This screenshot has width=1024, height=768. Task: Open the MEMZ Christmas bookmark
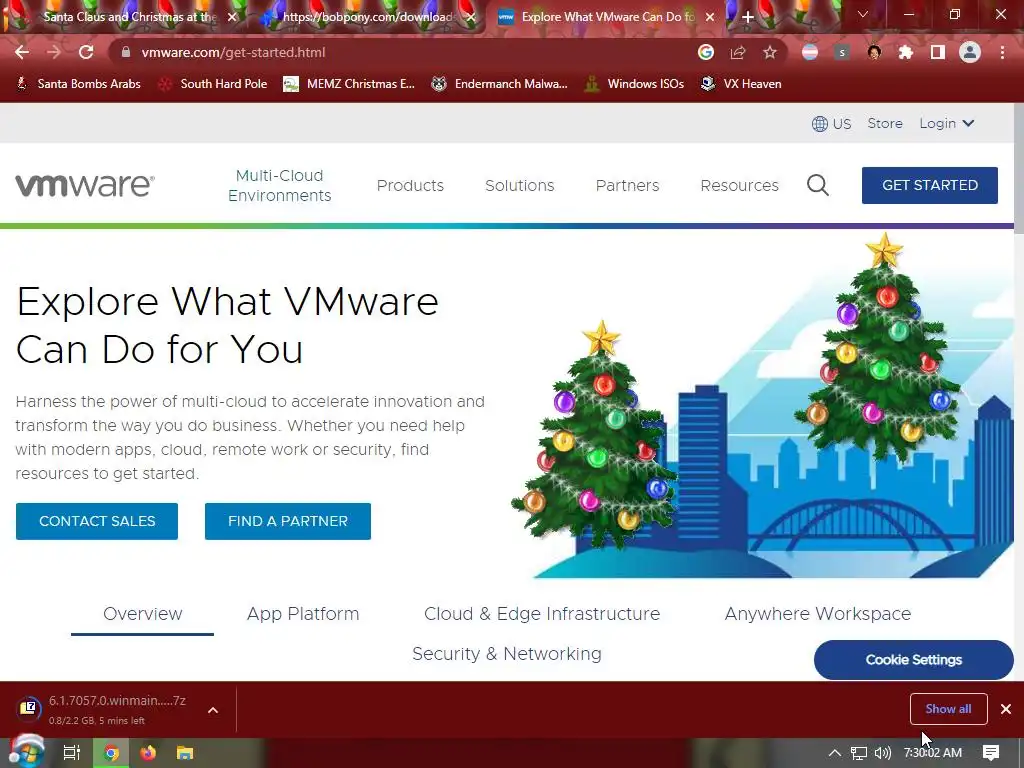coord(349,84)
